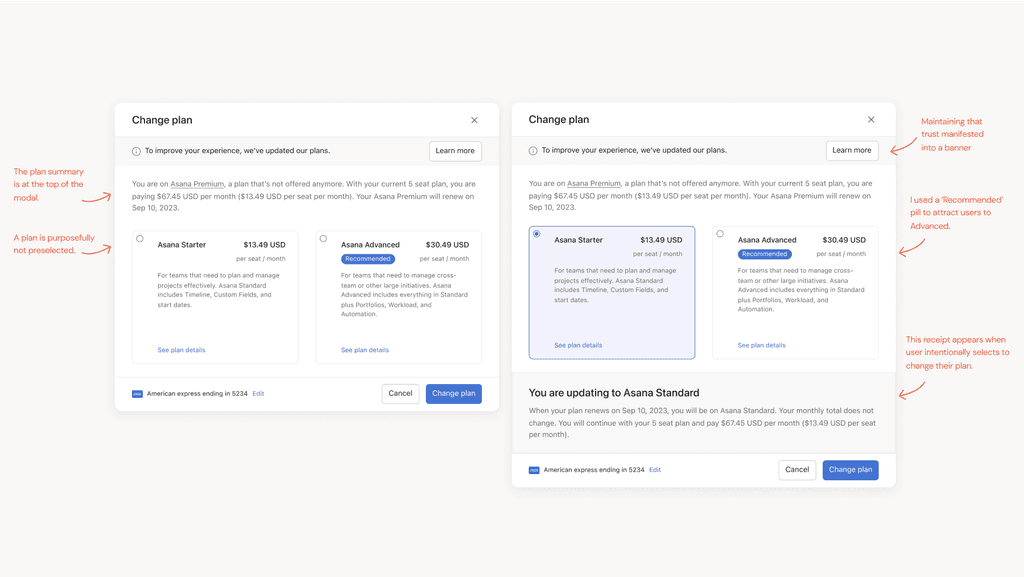Click Recommended pill in left dialog
Screen dimensions: 1024x577
pyautogui.click(x=368, y=259)
